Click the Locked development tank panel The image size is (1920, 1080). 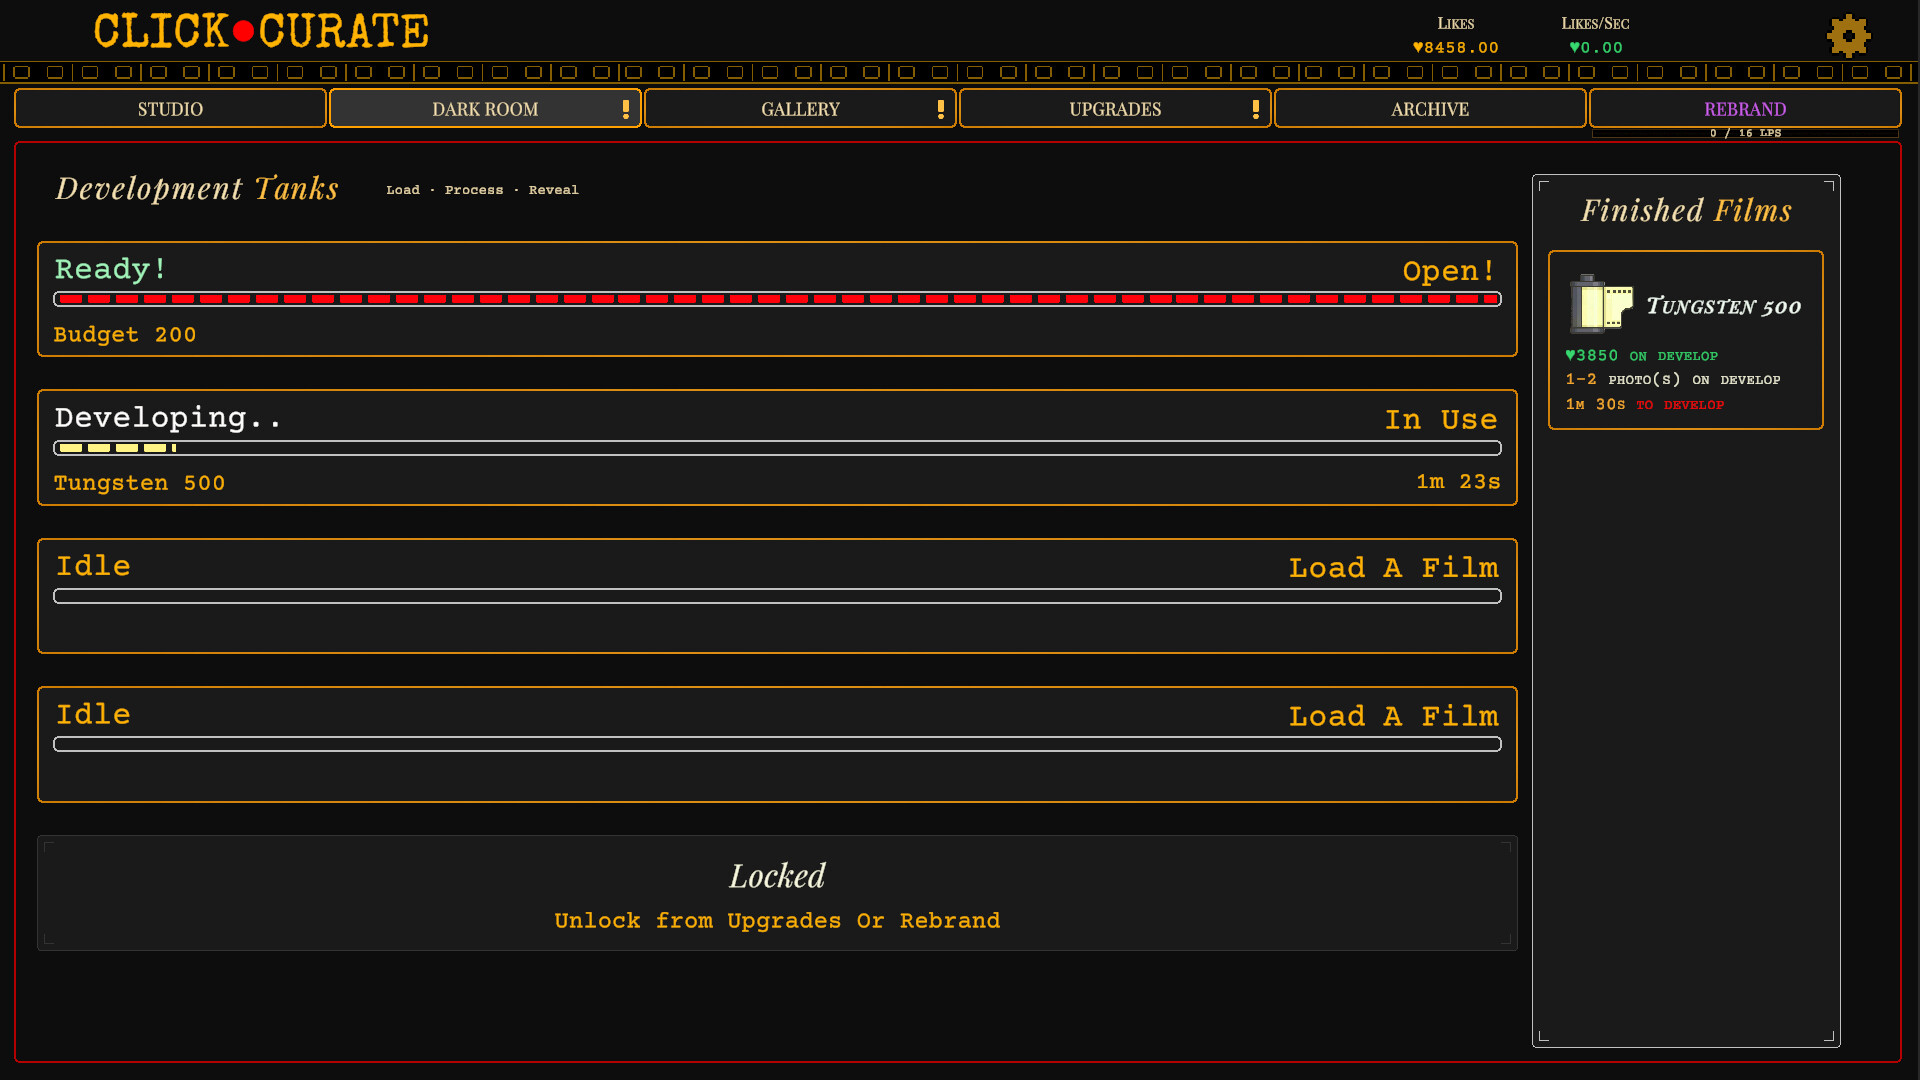tap(777, 893)
